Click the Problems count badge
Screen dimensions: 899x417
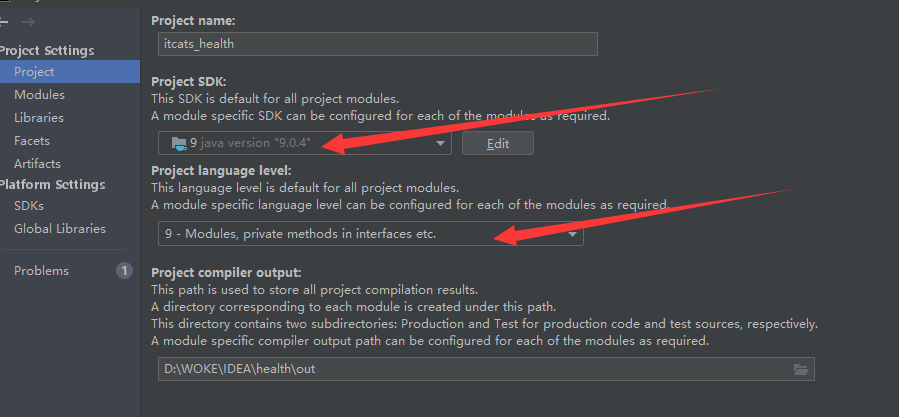coord(124,270)
